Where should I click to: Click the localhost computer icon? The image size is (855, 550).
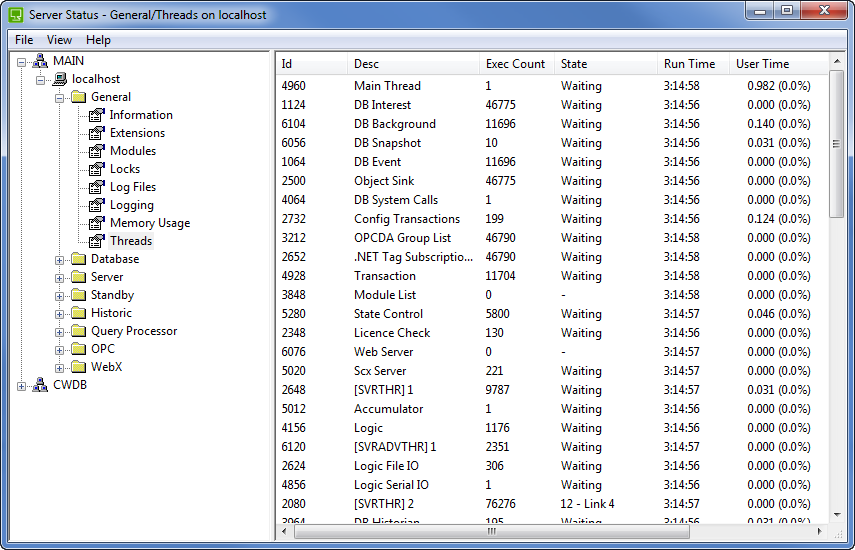click(59, 79)
